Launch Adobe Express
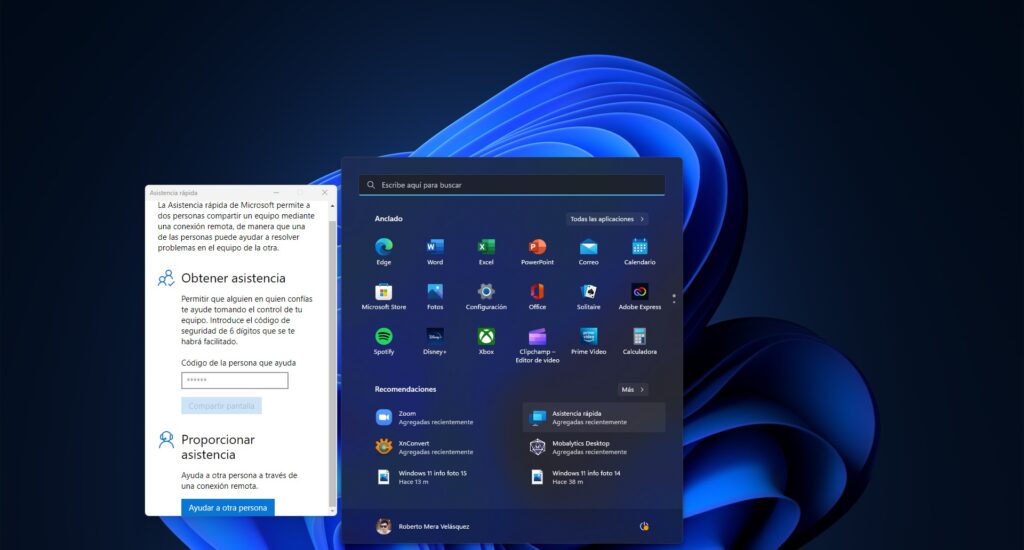This screenshot has width=1024, height=550. (639, 296)
